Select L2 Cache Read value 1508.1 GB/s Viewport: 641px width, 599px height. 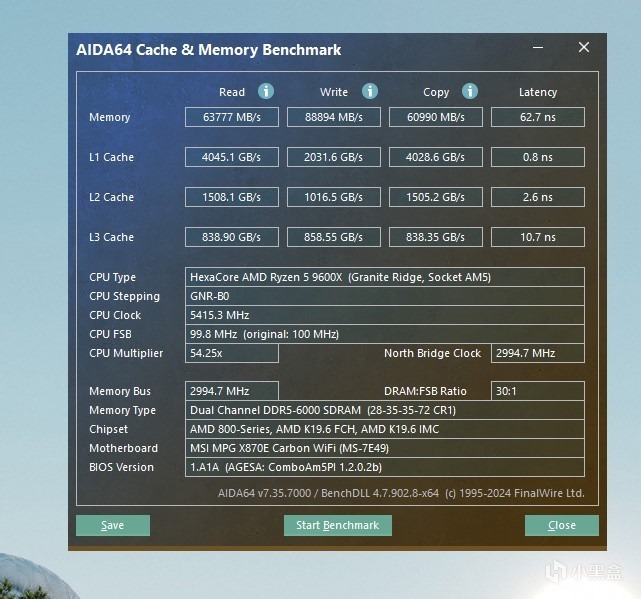coord(232,197)
